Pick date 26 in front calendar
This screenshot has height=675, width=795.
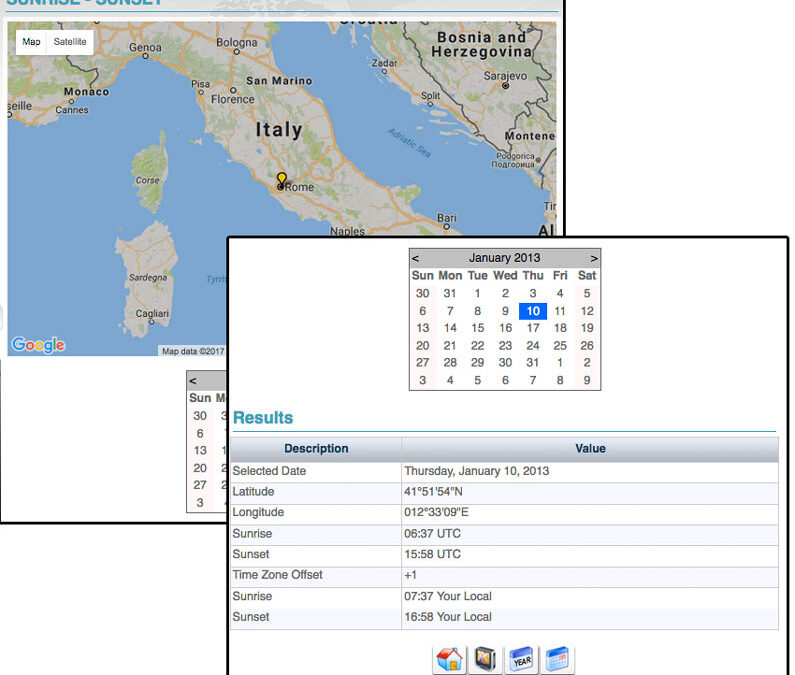[587, 345]
